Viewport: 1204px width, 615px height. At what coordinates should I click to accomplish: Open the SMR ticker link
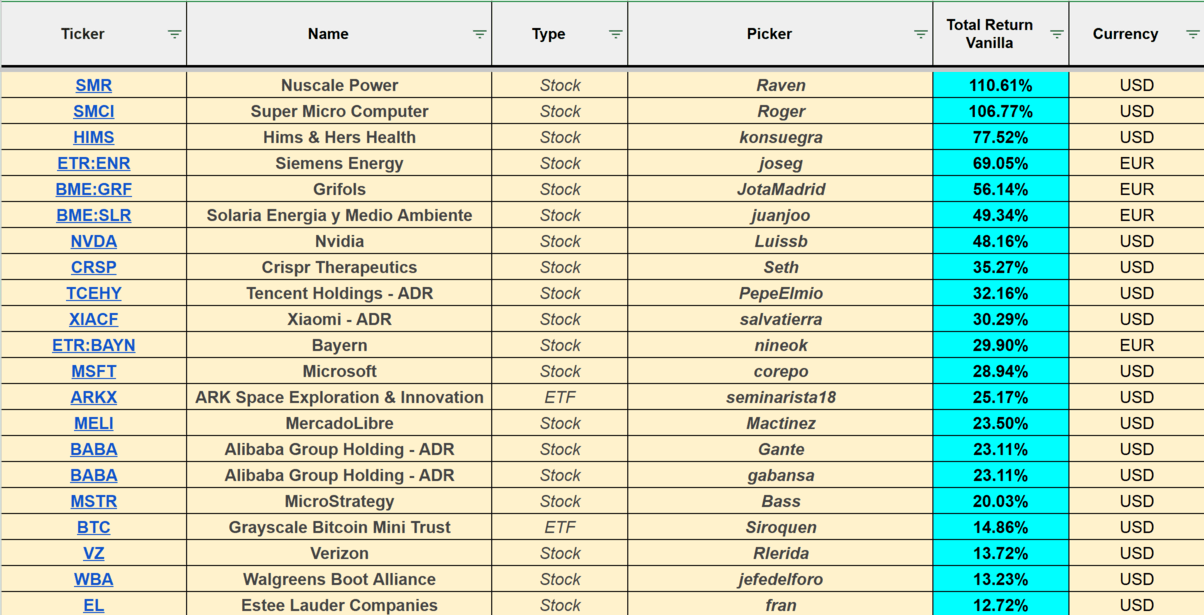pos(94,86)
